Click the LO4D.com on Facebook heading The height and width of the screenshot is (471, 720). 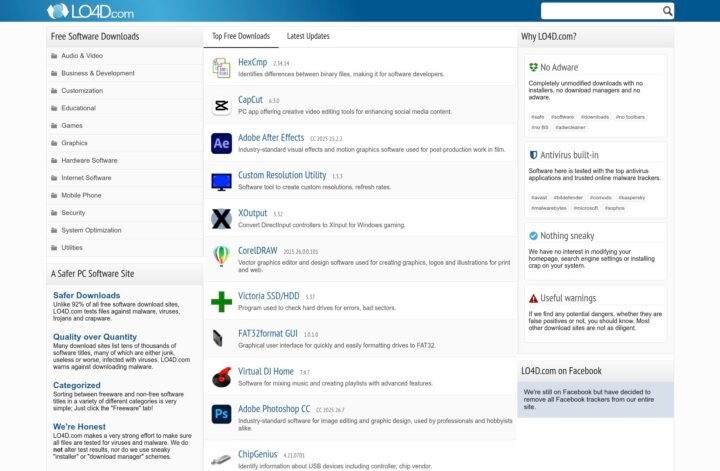point(561,371)
